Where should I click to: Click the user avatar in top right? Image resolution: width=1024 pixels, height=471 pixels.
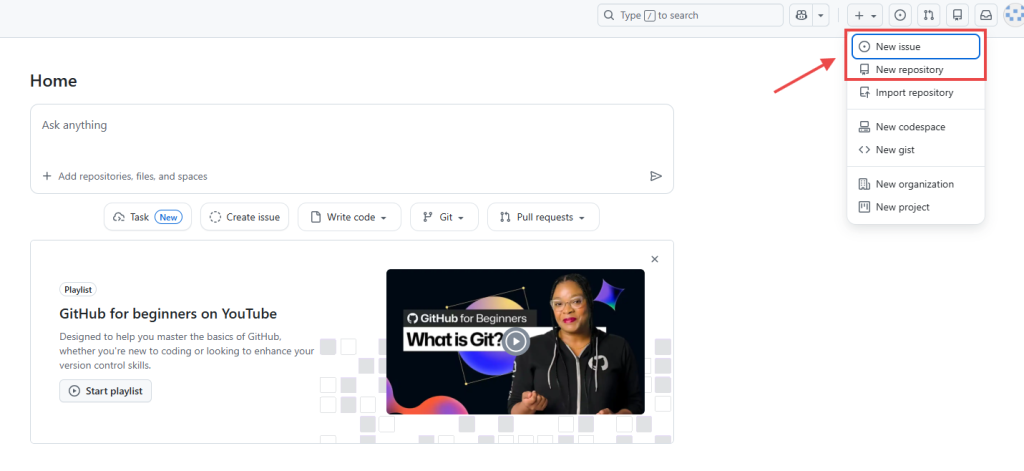1013,15
